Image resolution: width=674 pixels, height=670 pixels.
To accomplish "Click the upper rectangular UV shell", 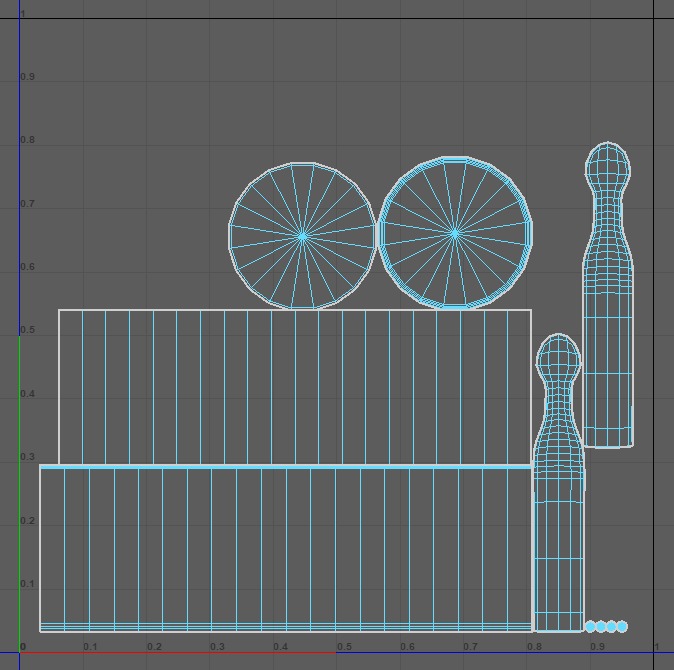I will pos(295,387).
